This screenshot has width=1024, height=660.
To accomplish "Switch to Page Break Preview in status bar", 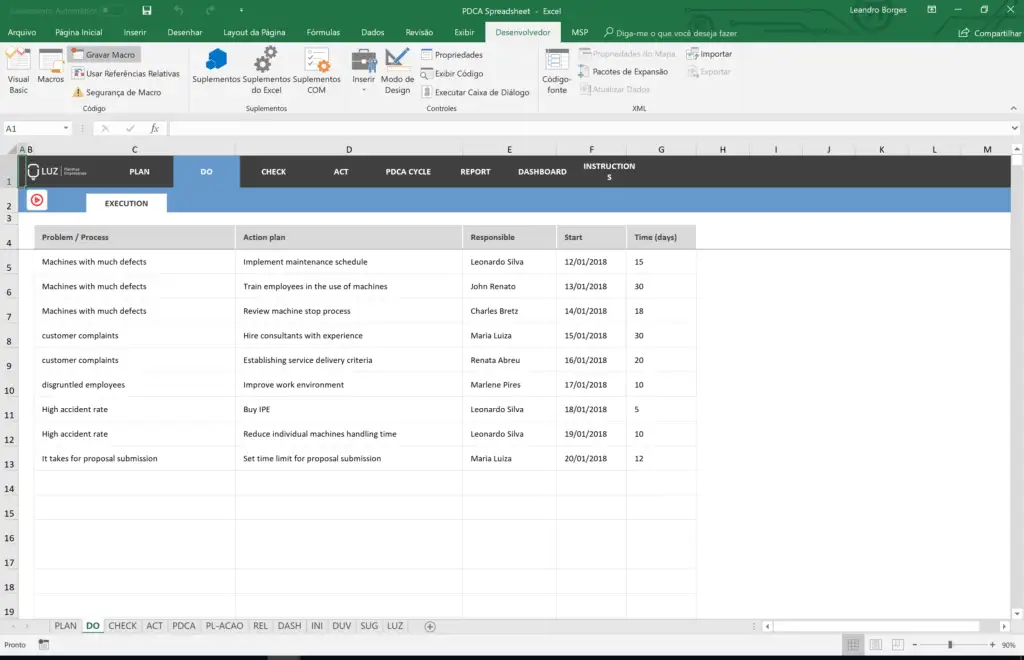I will [898, 644].
